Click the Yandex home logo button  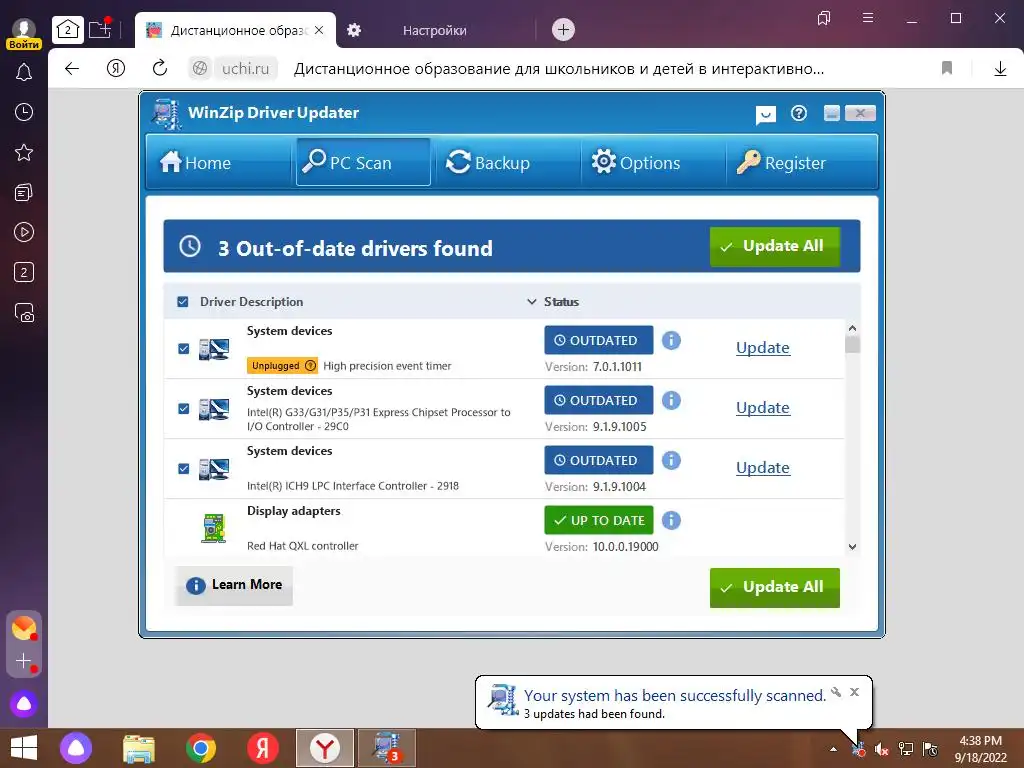point(116,69)
